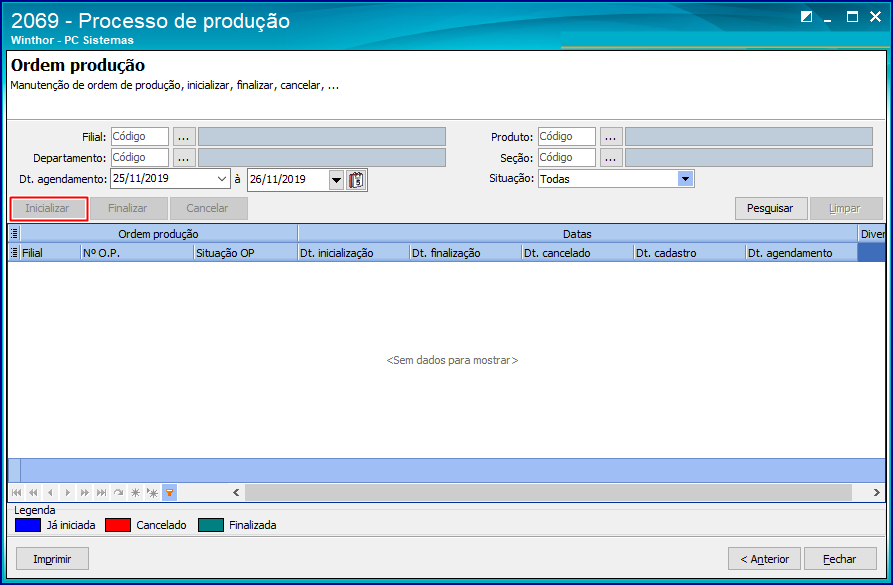
Task: Go back with the Anterior button
Action: click(x=764, y=559)
